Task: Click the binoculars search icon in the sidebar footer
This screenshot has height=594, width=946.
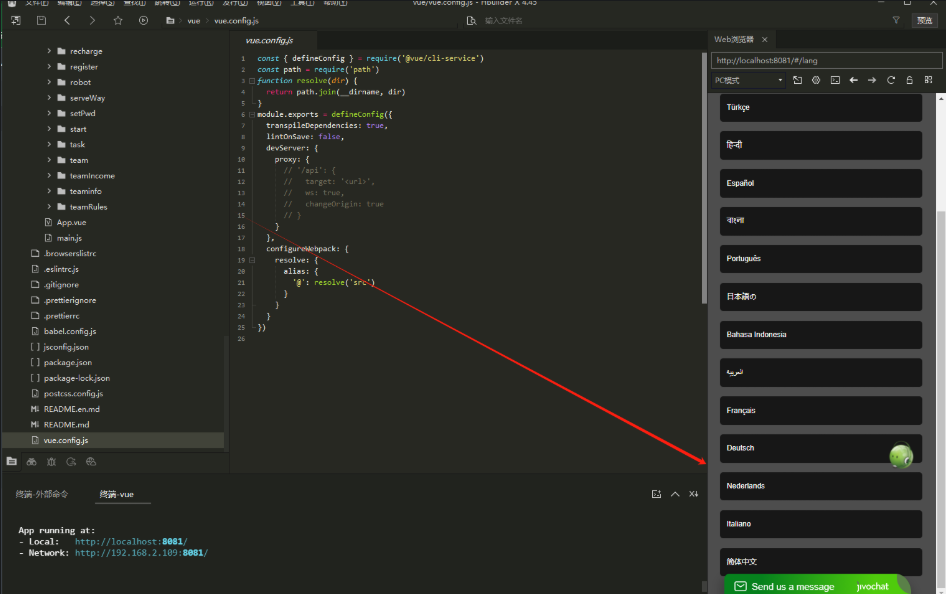Action: tap(31, 462)
